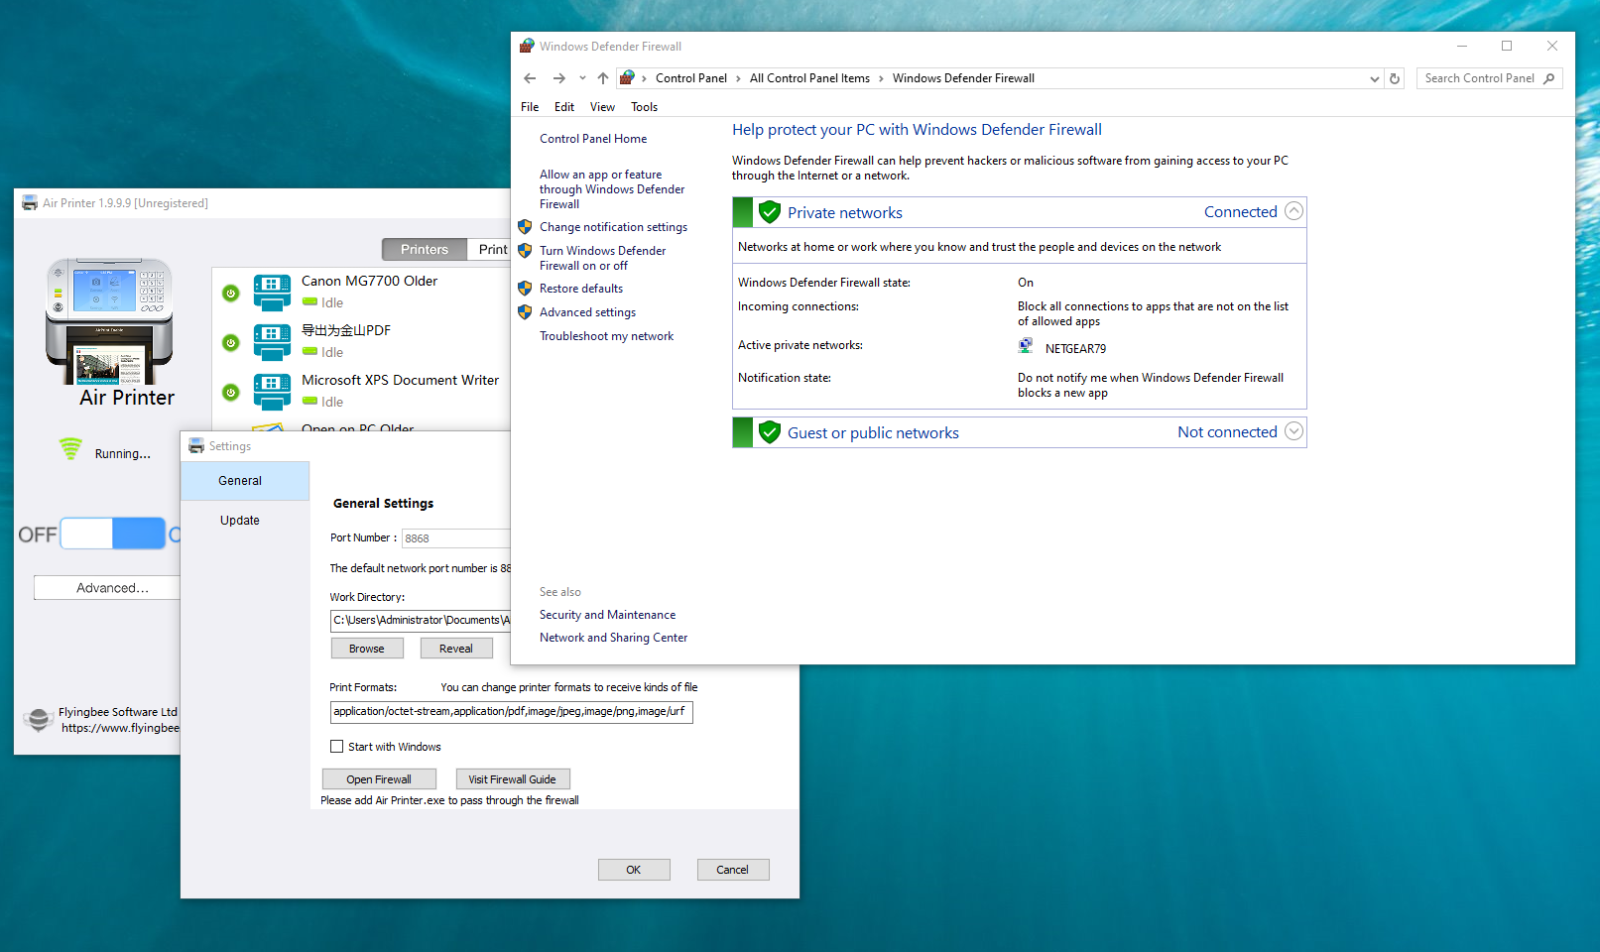Click Microsoft XPS Document Writer printer icon
Viewport: 1600px width, 952px height.
tap(272, 392)
